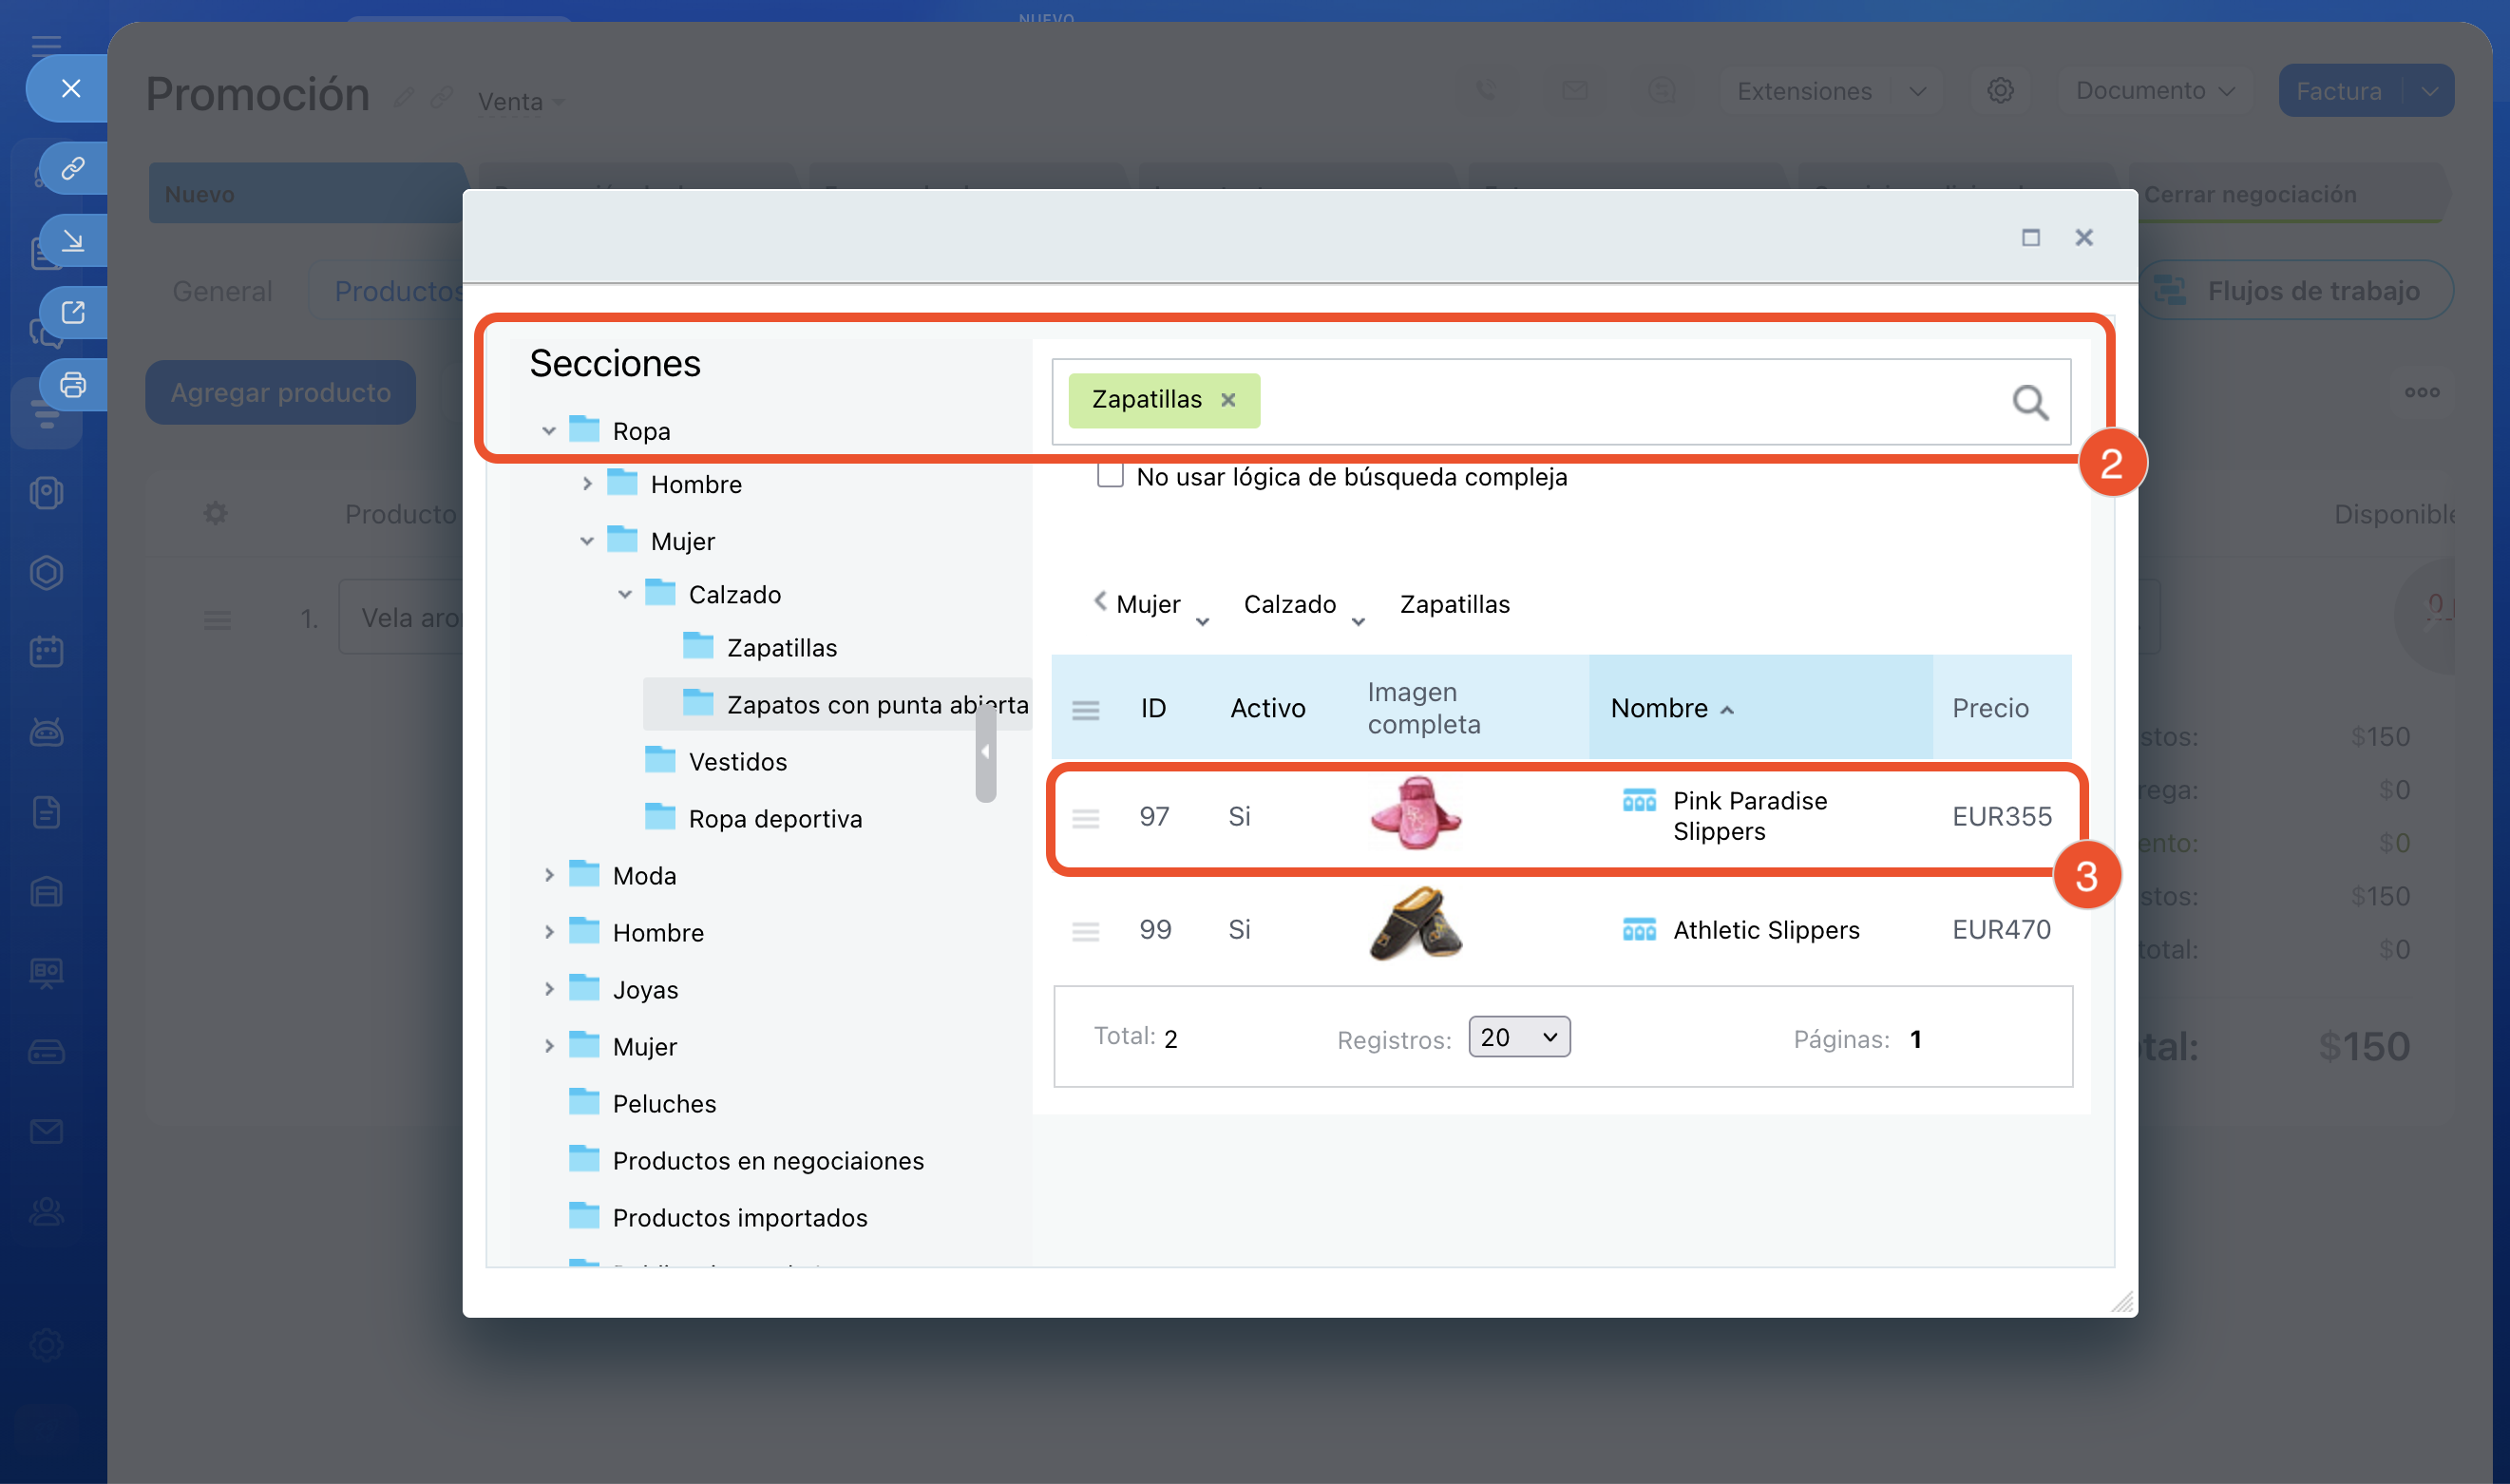
Task: Click the Athletic Slippers catalog icon
Action: (1638, 930)
